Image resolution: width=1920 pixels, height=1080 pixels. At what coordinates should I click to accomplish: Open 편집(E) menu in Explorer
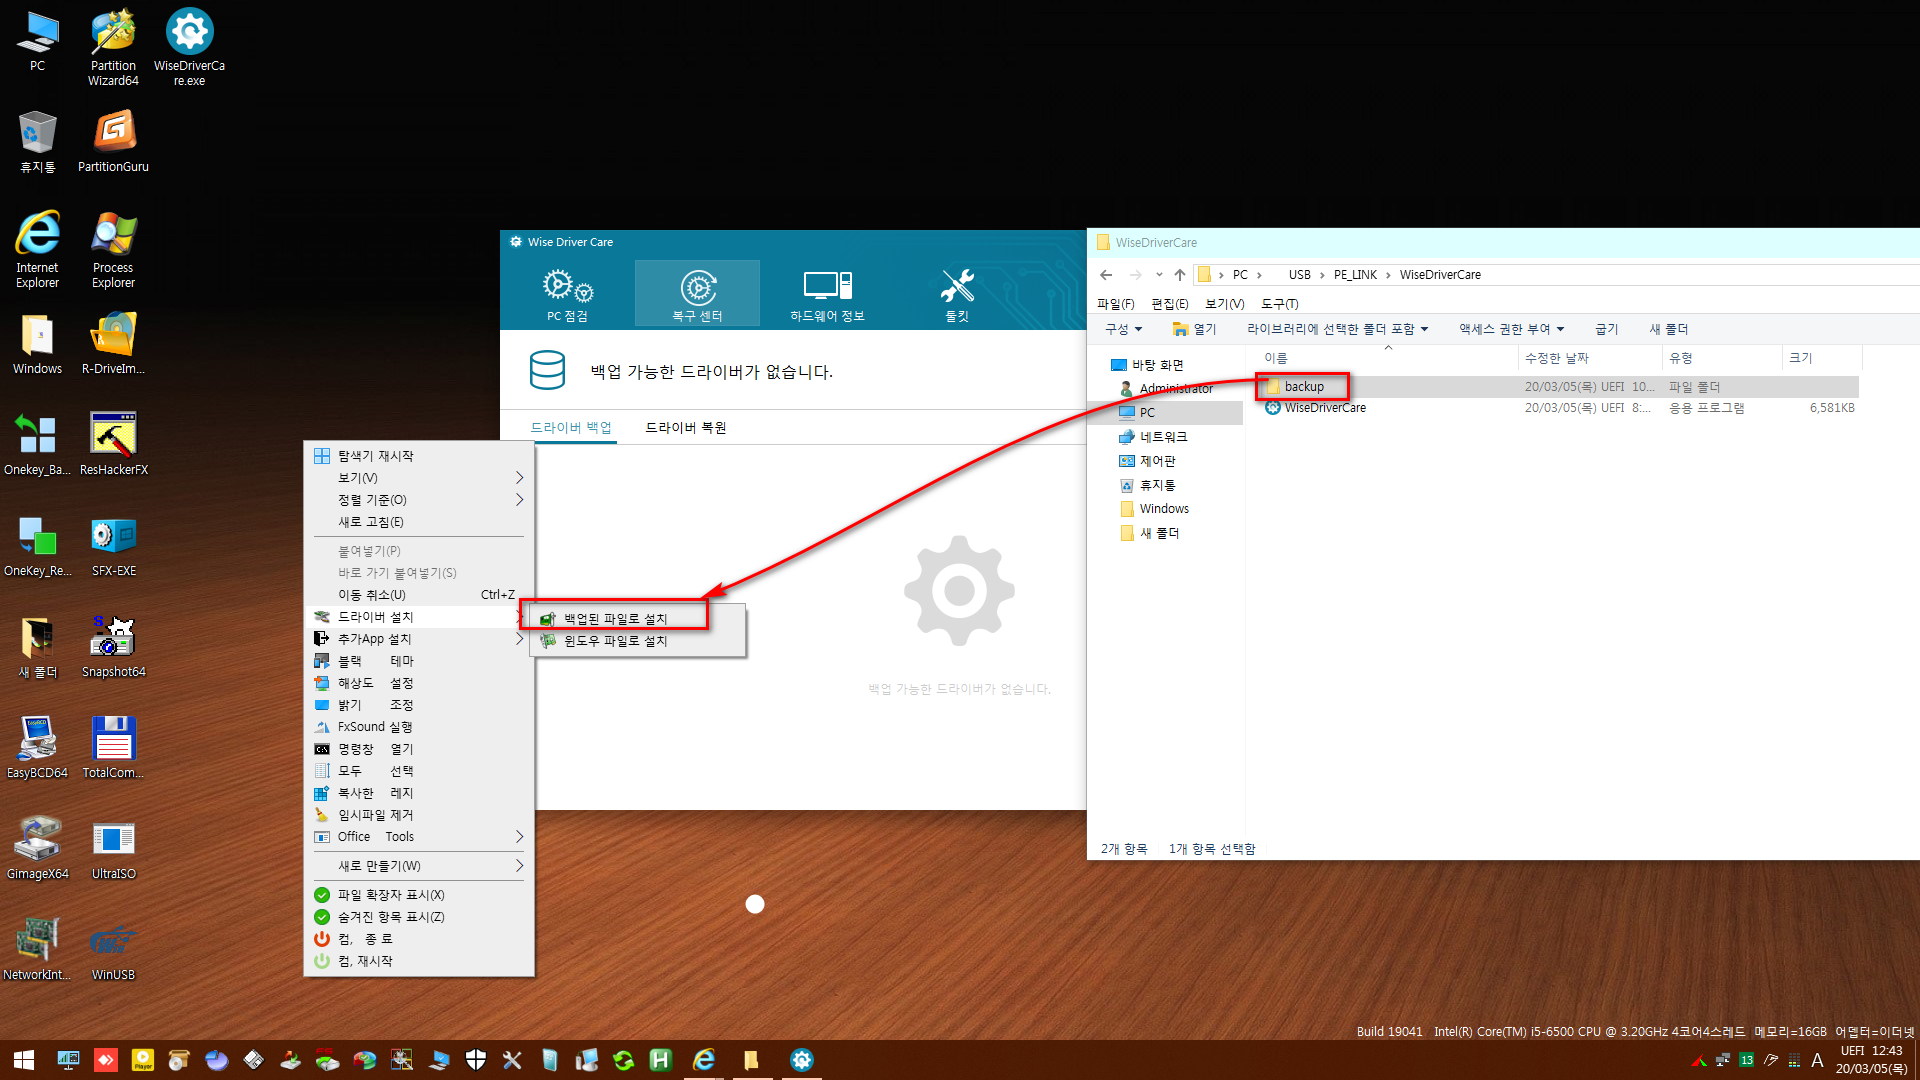1170,304
